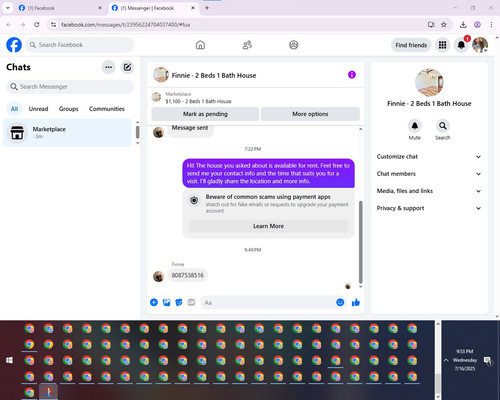Focus the Search Facebook field
500x400 pixels.
click(x=80, y=45)
